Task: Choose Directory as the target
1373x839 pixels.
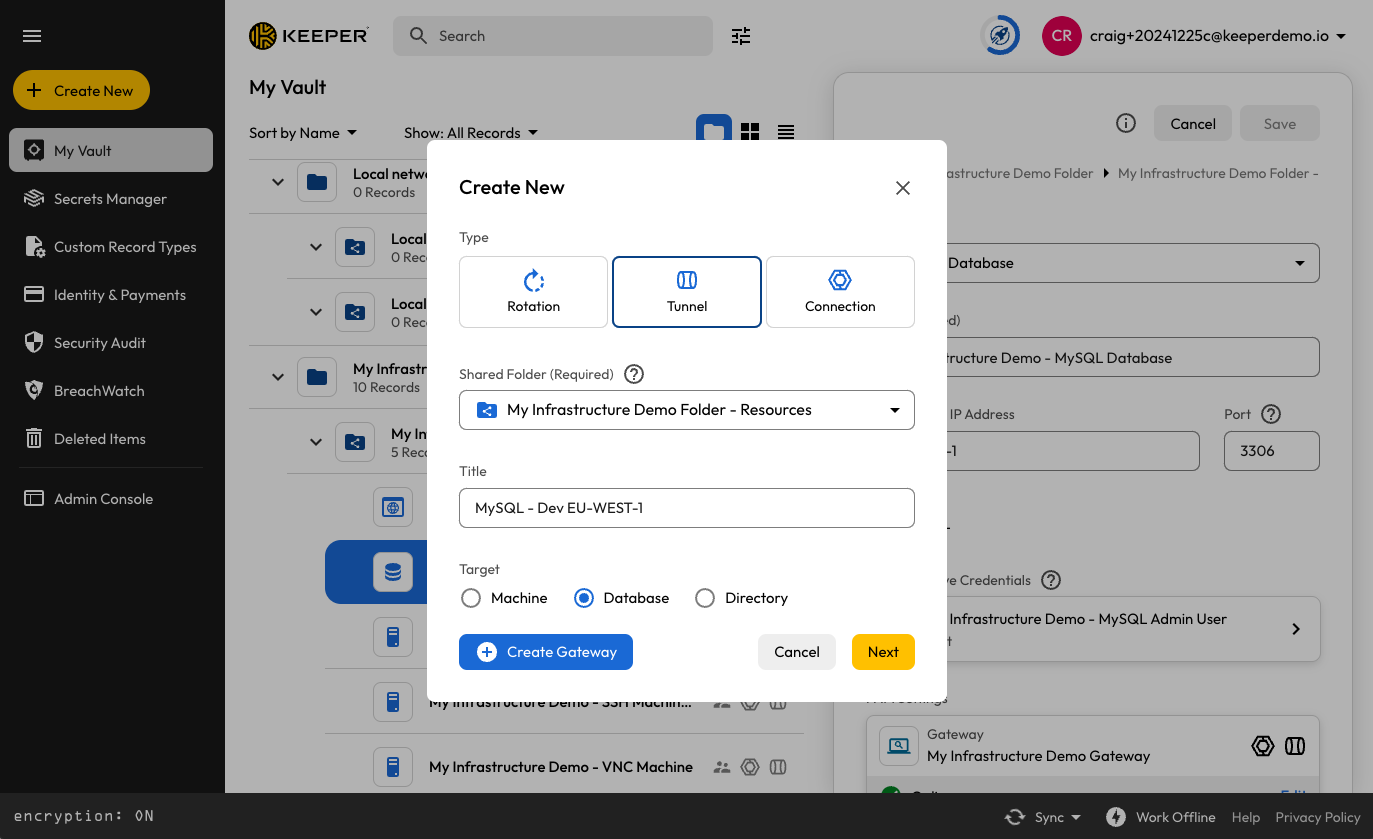Action: [705, 598]
